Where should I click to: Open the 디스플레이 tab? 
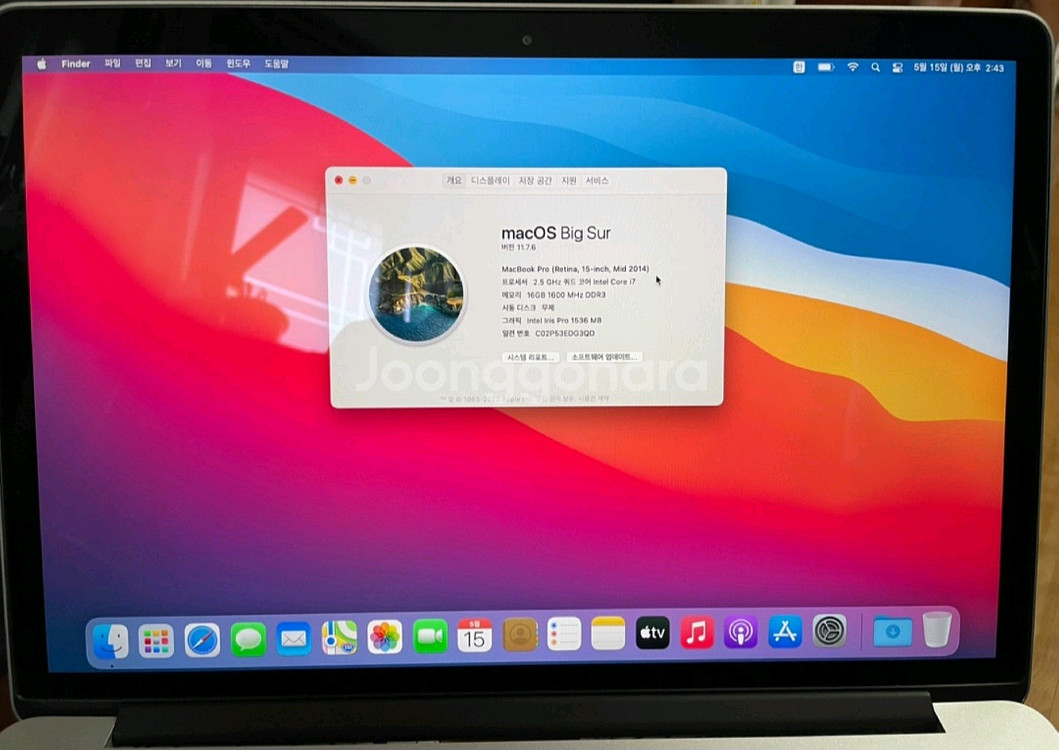click(490, 182)
